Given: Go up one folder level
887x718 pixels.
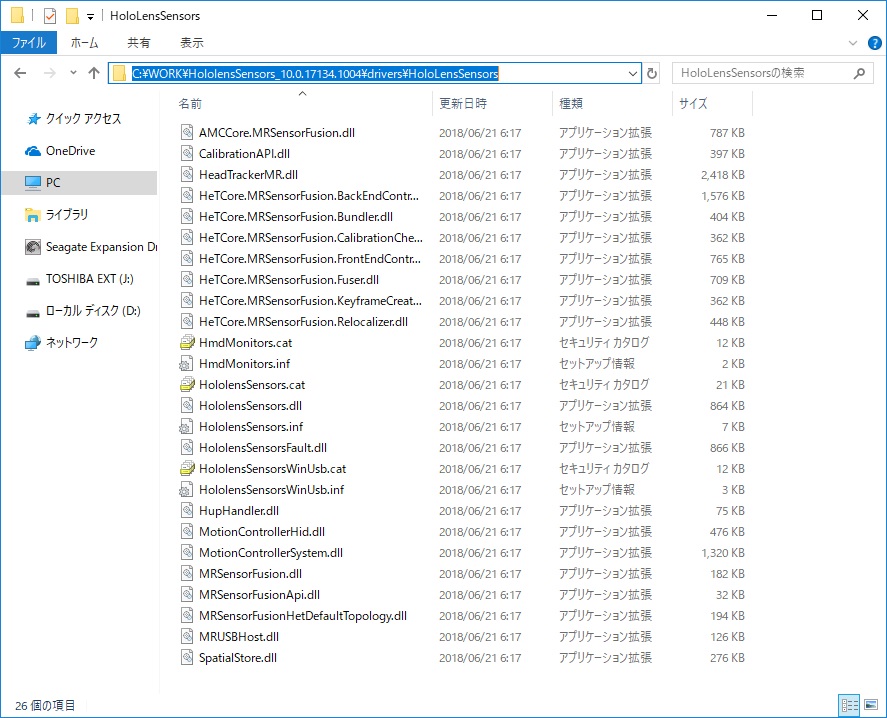Looking at the screenshot, I should [94, 73].
